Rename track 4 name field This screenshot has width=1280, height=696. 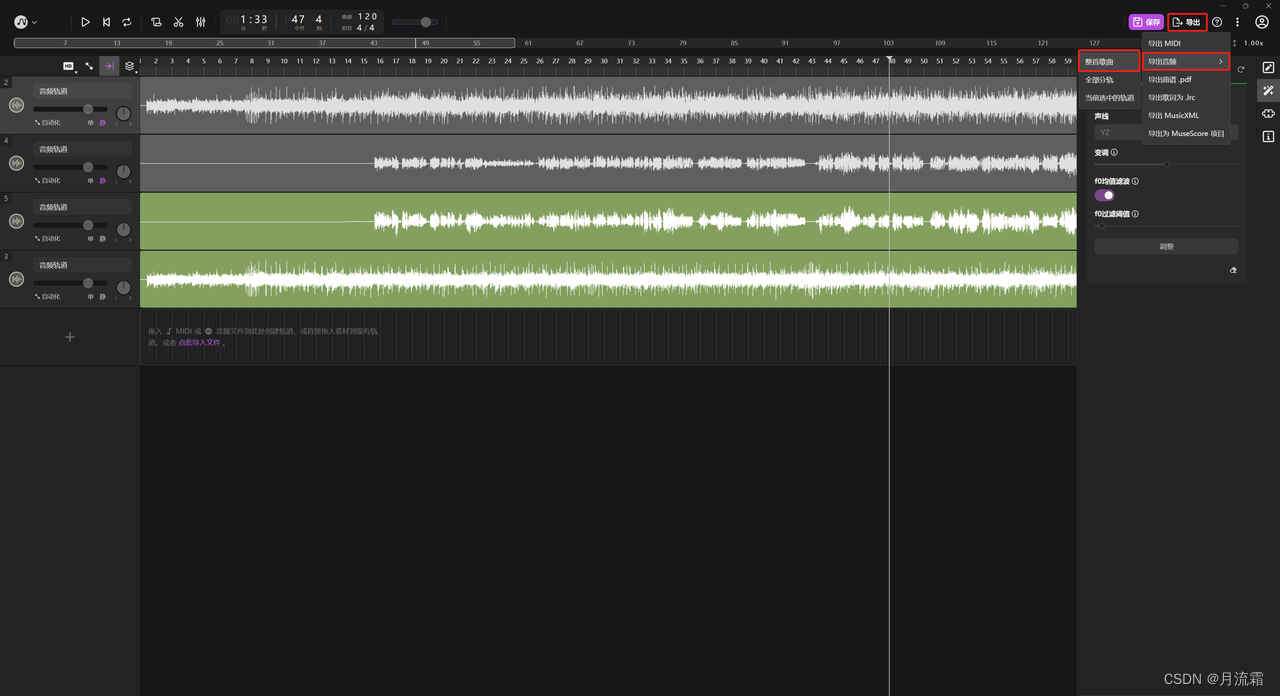[82, 149]
